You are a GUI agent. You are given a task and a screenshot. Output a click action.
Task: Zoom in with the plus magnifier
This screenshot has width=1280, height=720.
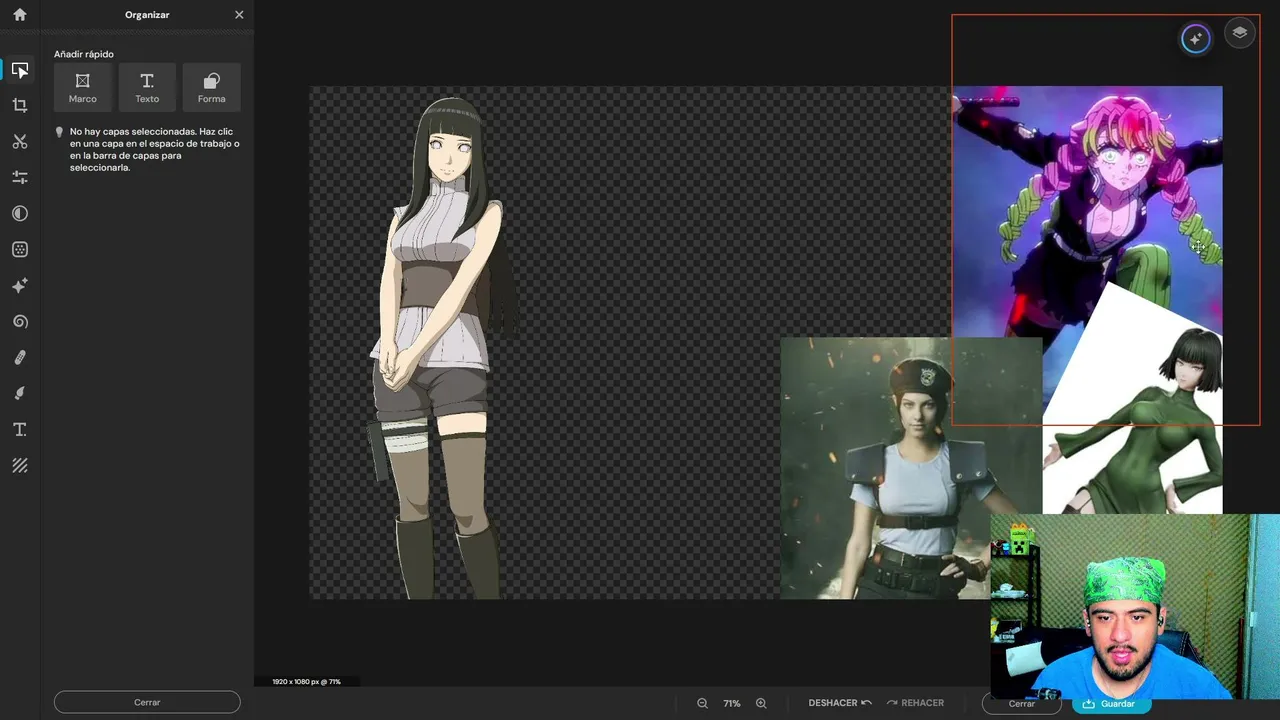761,703
